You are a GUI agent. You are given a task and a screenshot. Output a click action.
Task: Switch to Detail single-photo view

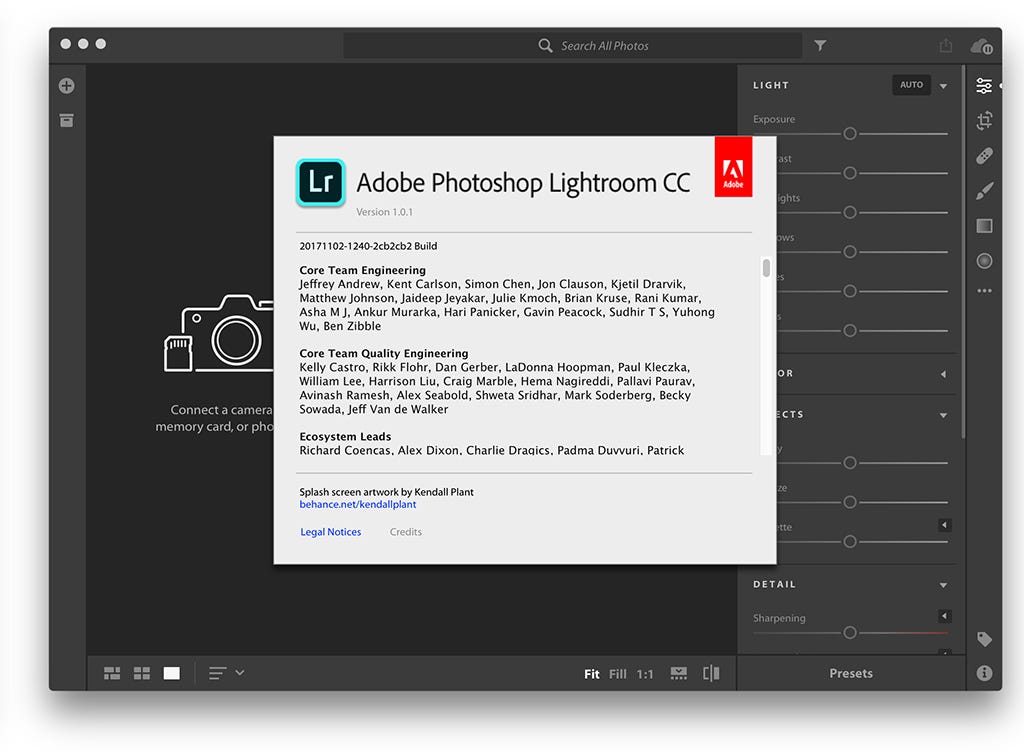172,673
